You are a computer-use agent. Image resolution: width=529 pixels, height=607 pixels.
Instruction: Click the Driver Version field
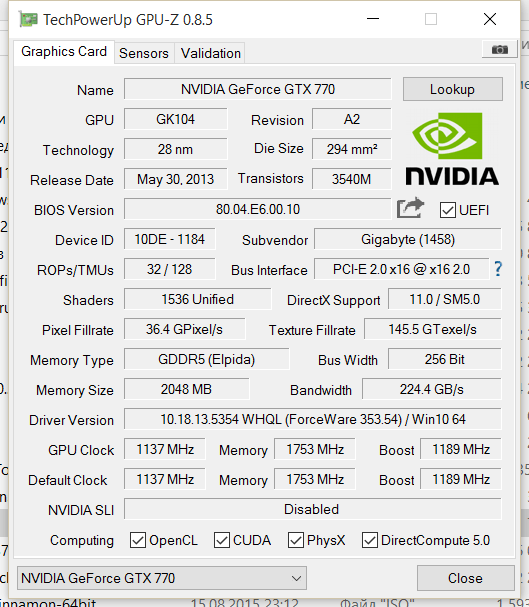313,419
